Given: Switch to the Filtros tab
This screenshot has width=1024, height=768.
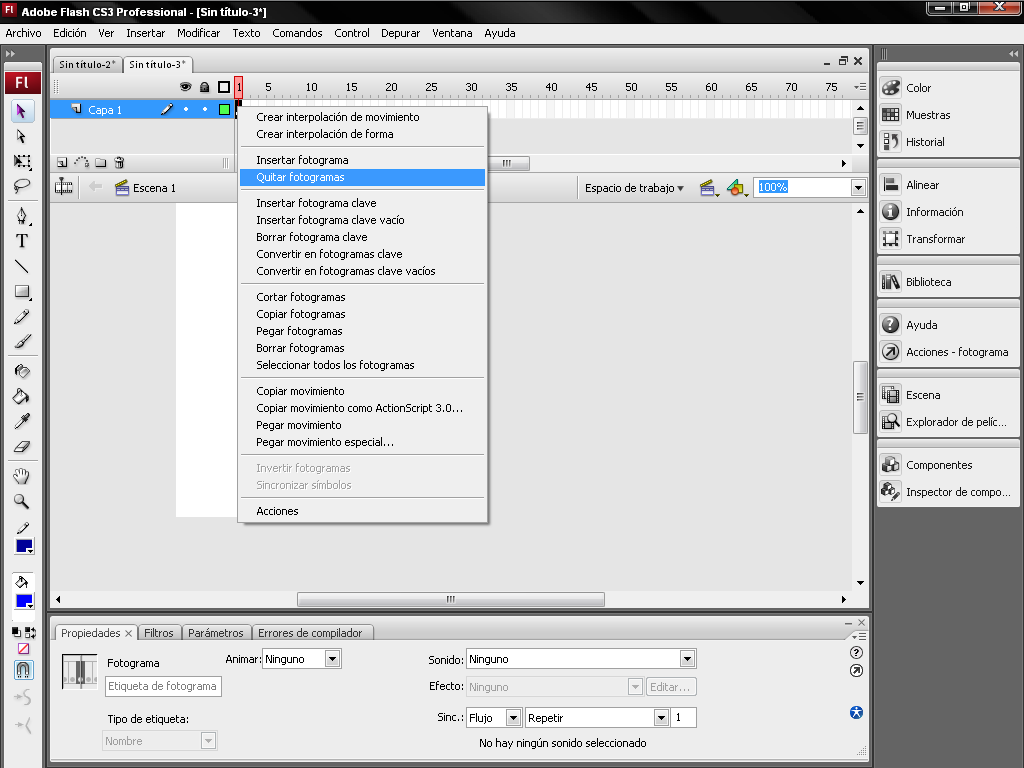Looking at the screenshot, I should coord(159,633).
